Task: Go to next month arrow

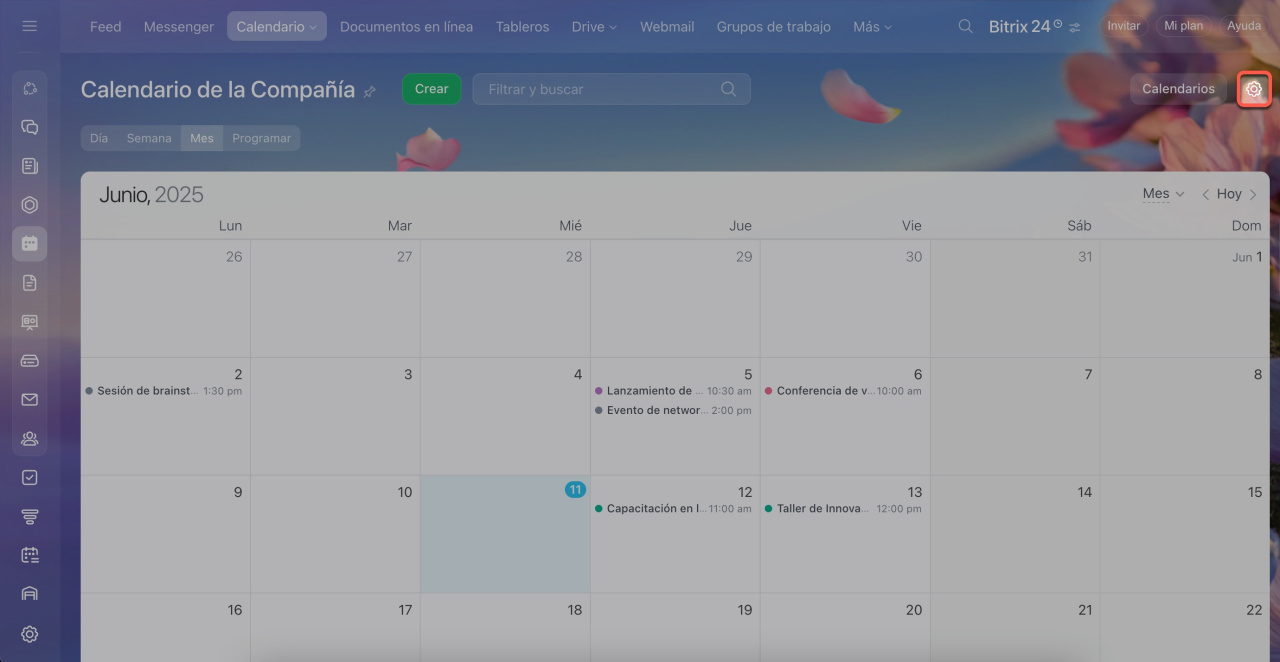Action: pyautogui.click(x=1253, y=194)
